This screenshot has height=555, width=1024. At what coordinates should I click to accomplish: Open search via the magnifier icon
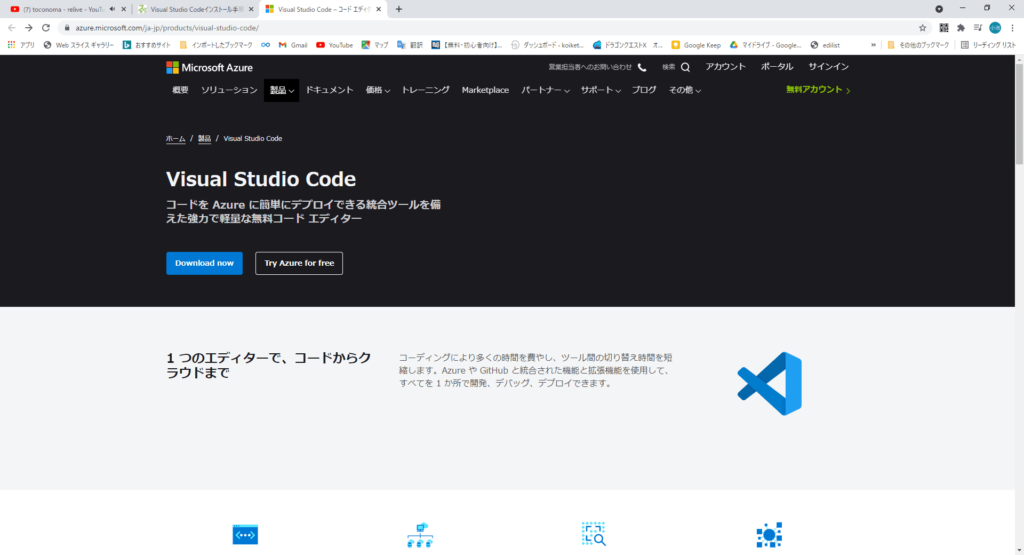685,67
